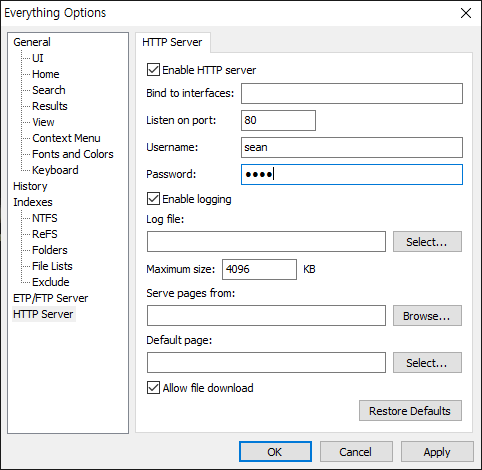The width and height of the screenshot is (482, 470).
Task: Click the Maximum size field
Action: click(259, 269)
